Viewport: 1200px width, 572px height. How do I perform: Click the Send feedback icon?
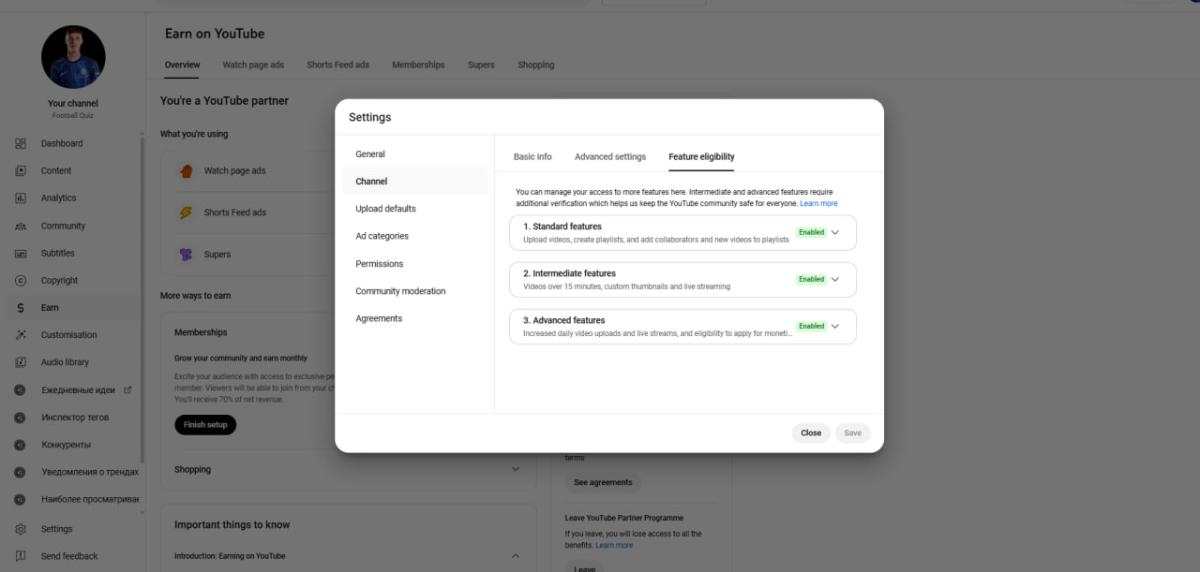[x=20, y=556]
